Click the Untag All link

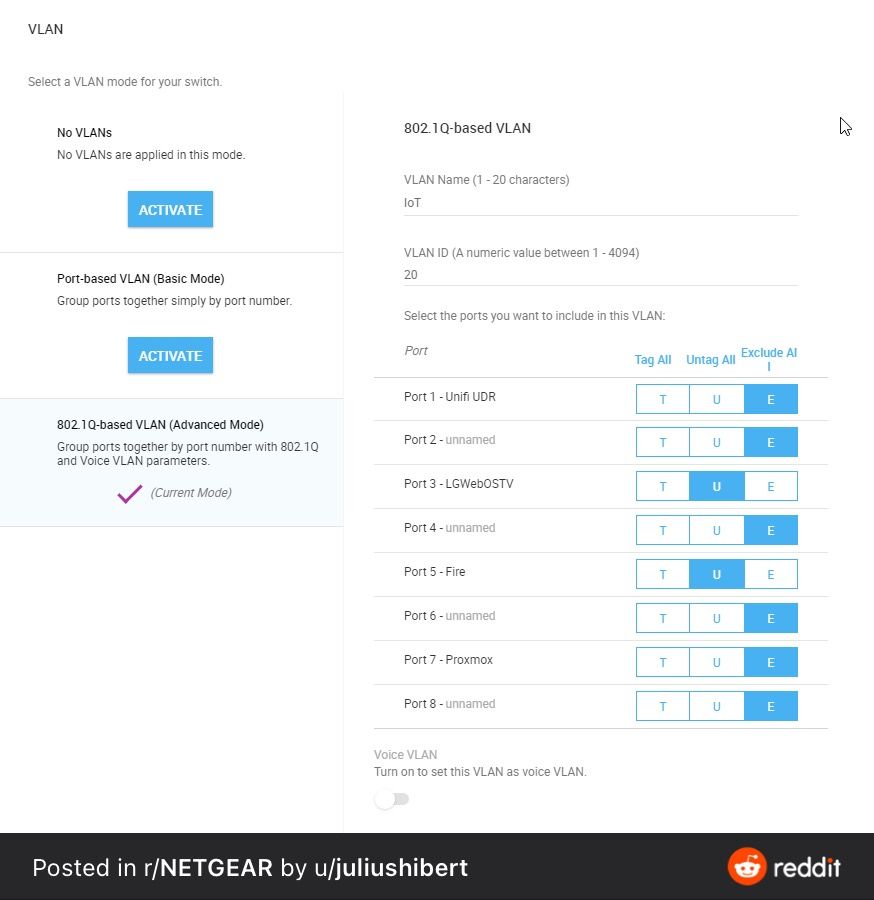pos(710,360)
